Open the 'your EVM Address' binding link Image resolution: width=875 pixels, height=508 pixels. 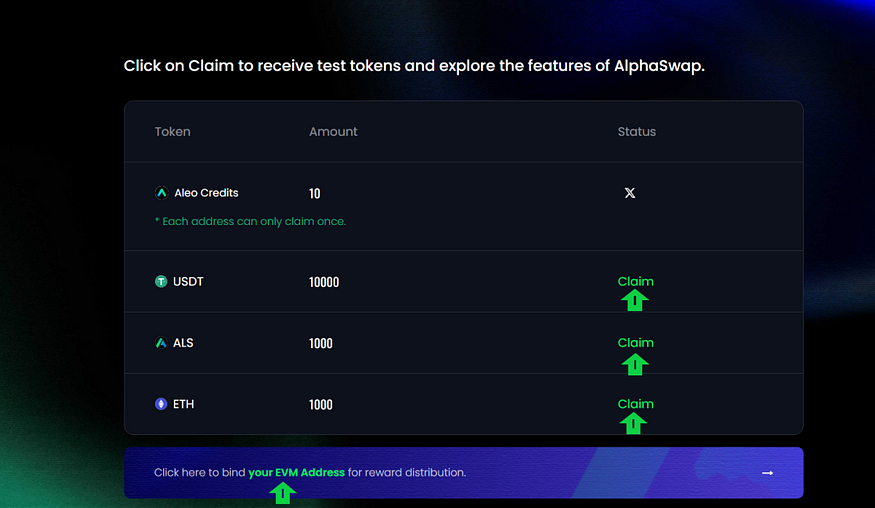tap(296, 472)
